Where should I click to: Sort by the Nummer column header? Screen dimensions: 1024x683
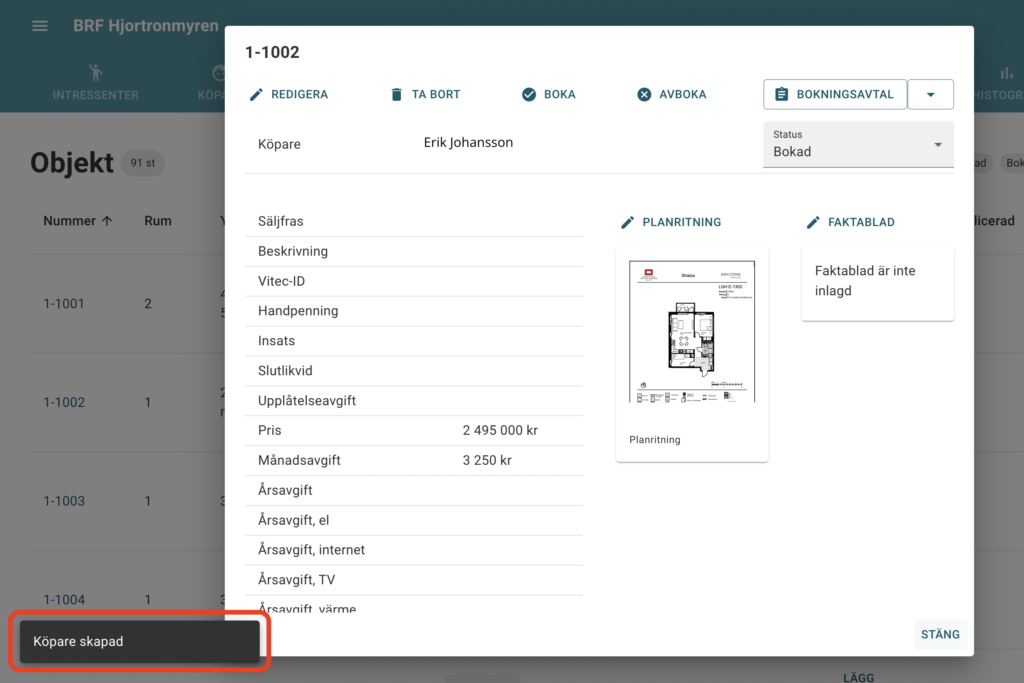coord(77,221)
